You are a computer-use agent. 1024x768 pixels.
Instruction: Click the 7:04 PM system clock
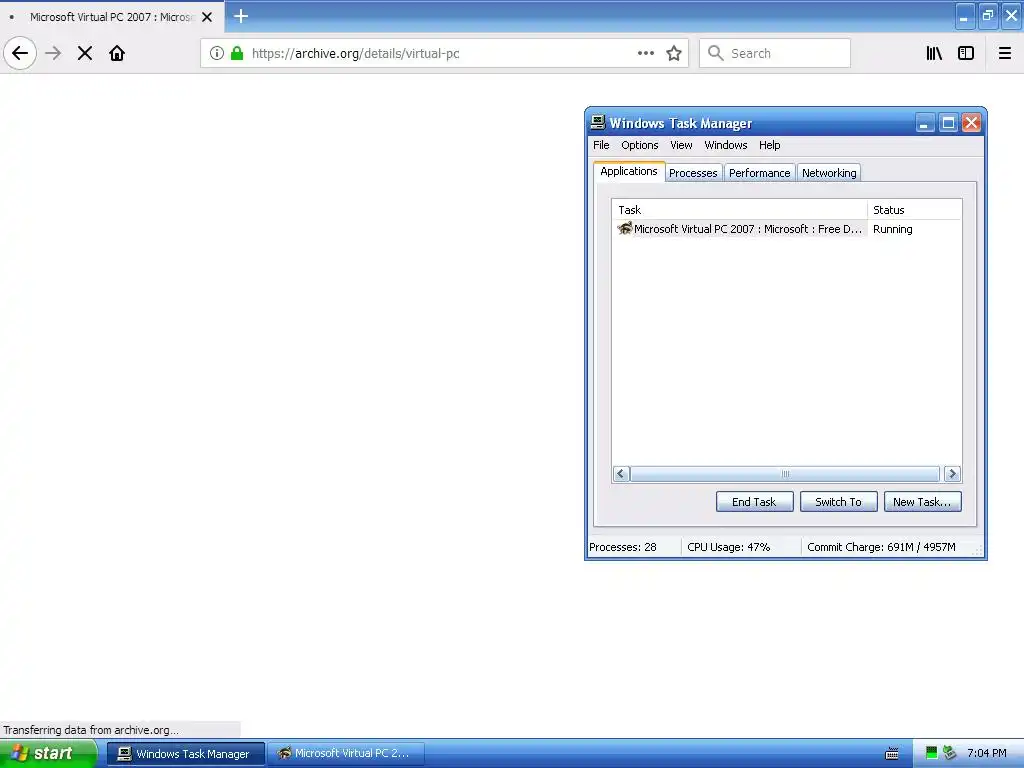[x=987, y=754]
